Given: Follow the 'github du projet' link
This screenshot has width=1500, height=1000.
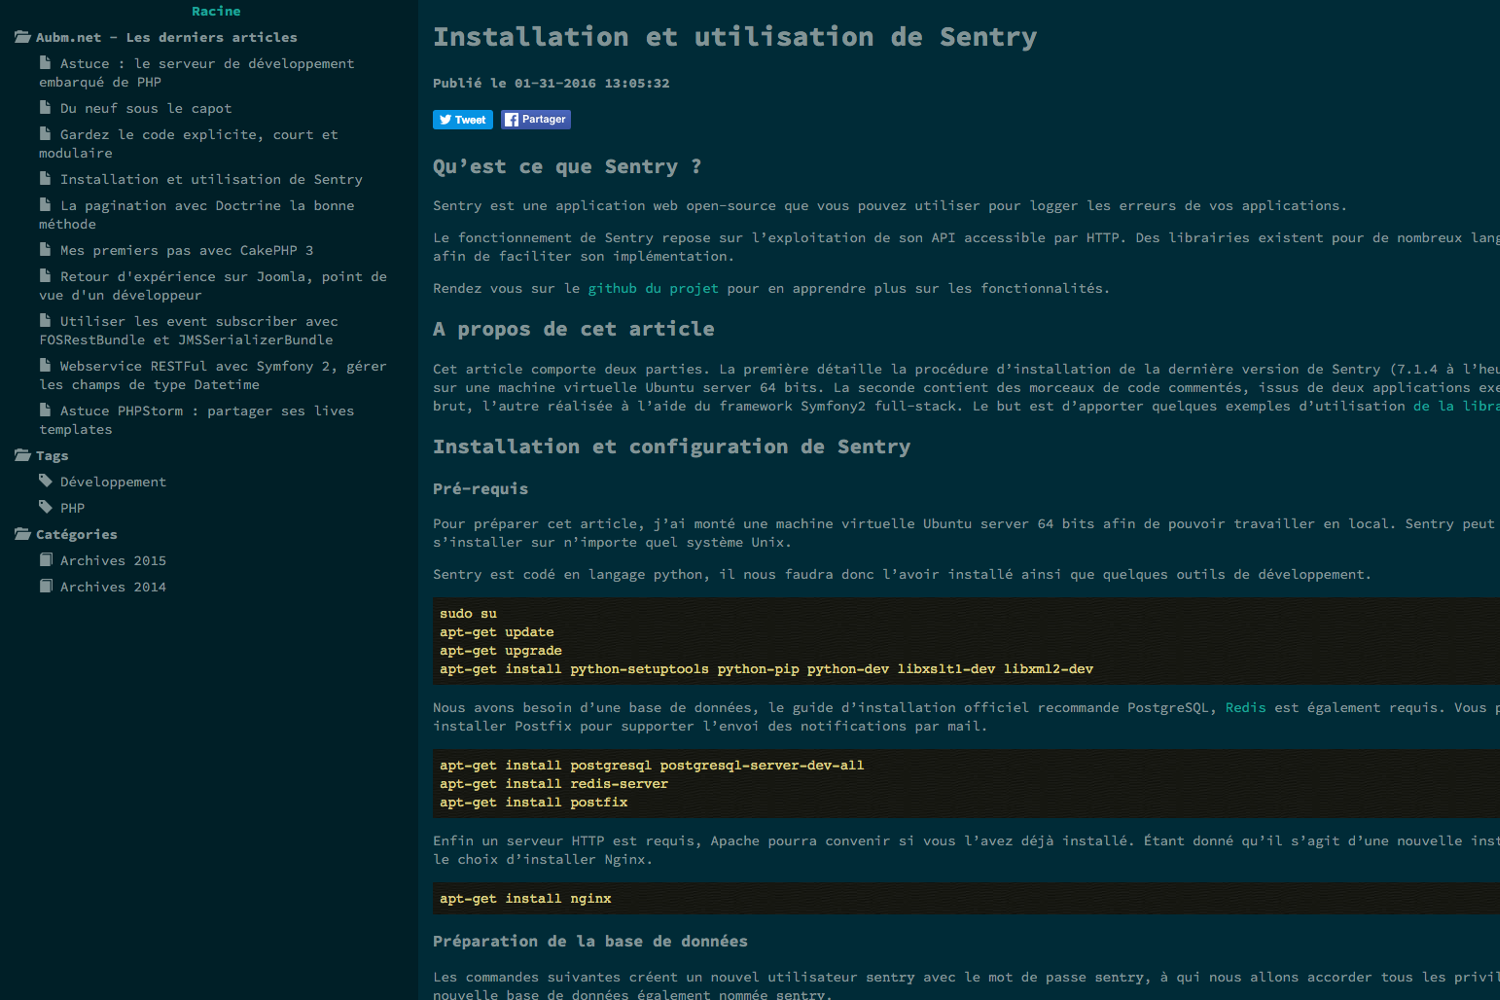Looking at the screenshot, I should click(653, 288).
